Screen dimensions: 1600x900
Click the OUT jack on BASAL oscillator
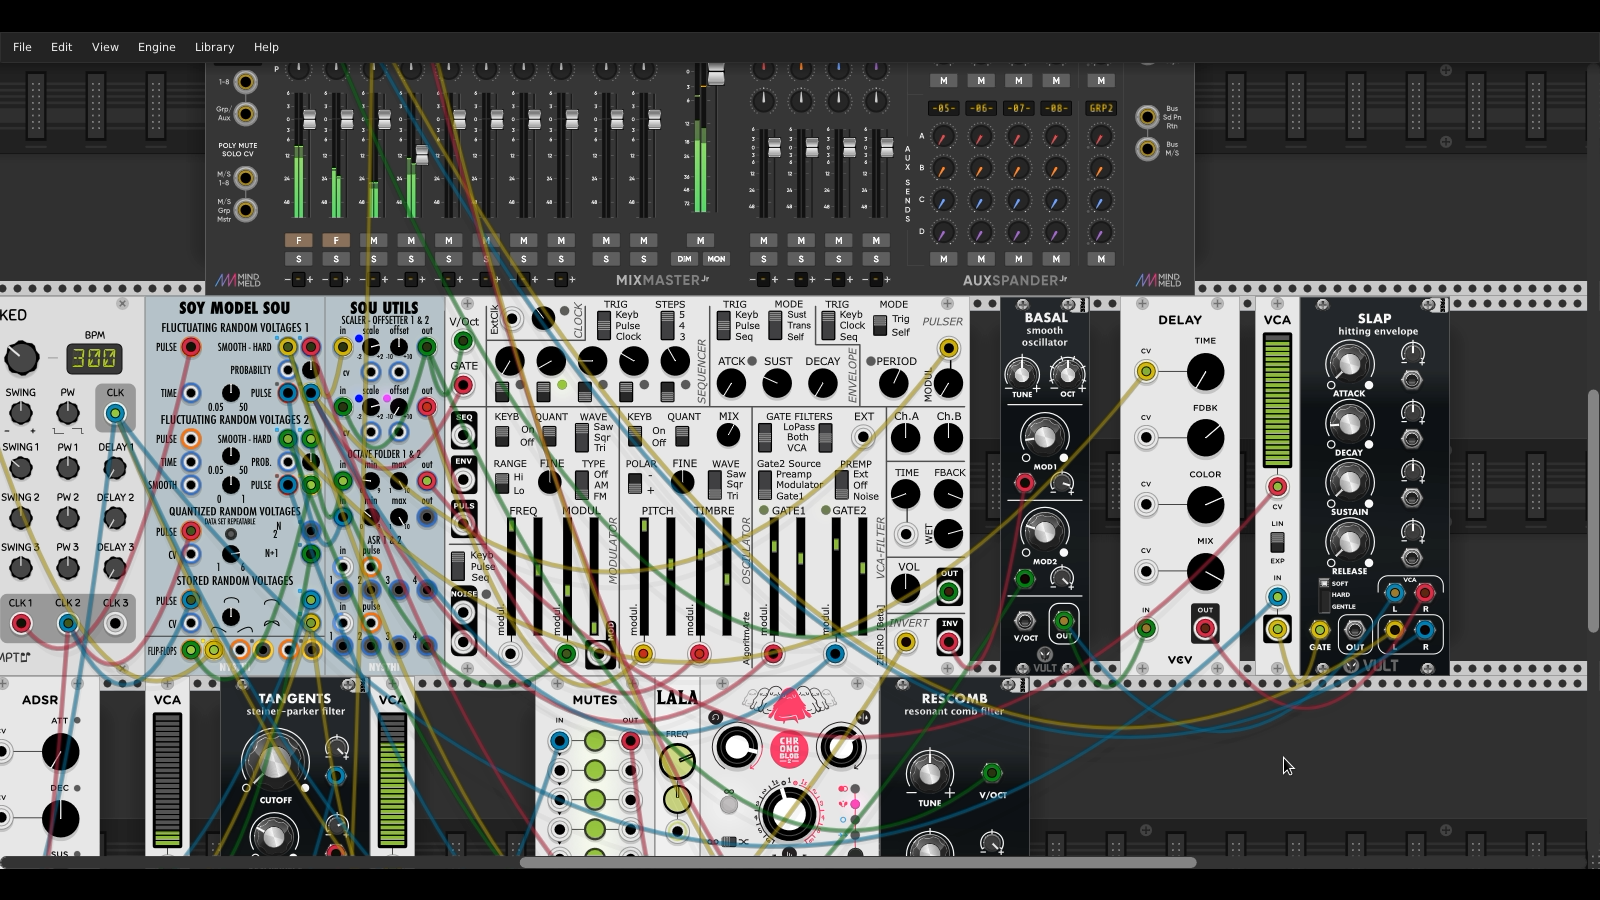[1064, 620]
